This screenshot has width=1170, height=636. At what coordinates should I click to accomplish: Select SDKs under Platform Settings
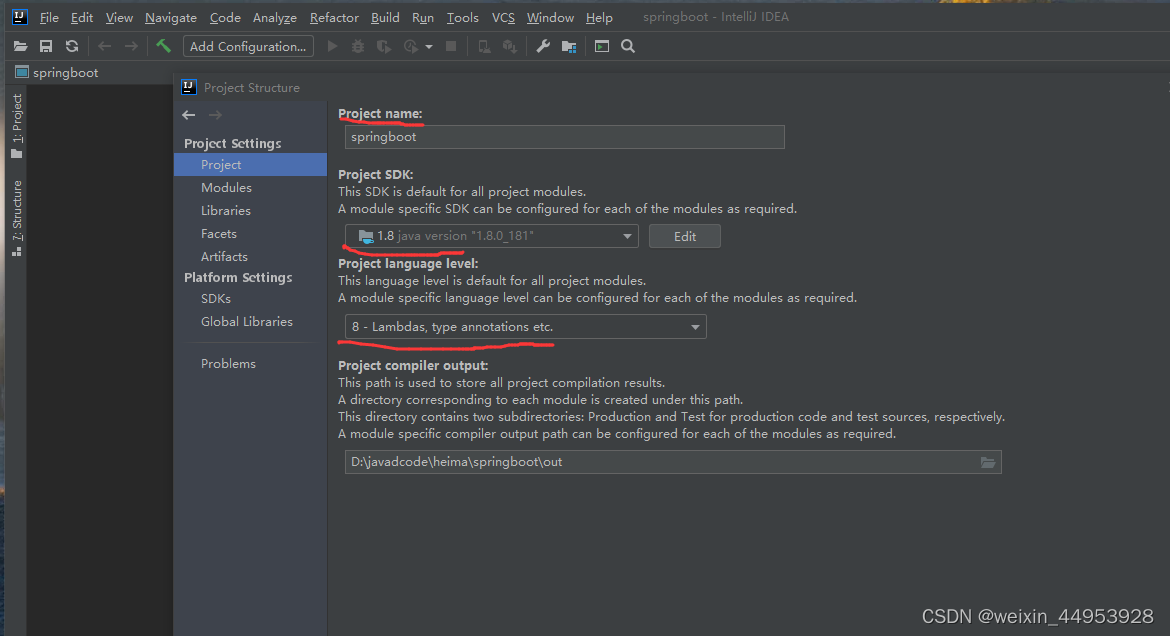tap(251, 298)
